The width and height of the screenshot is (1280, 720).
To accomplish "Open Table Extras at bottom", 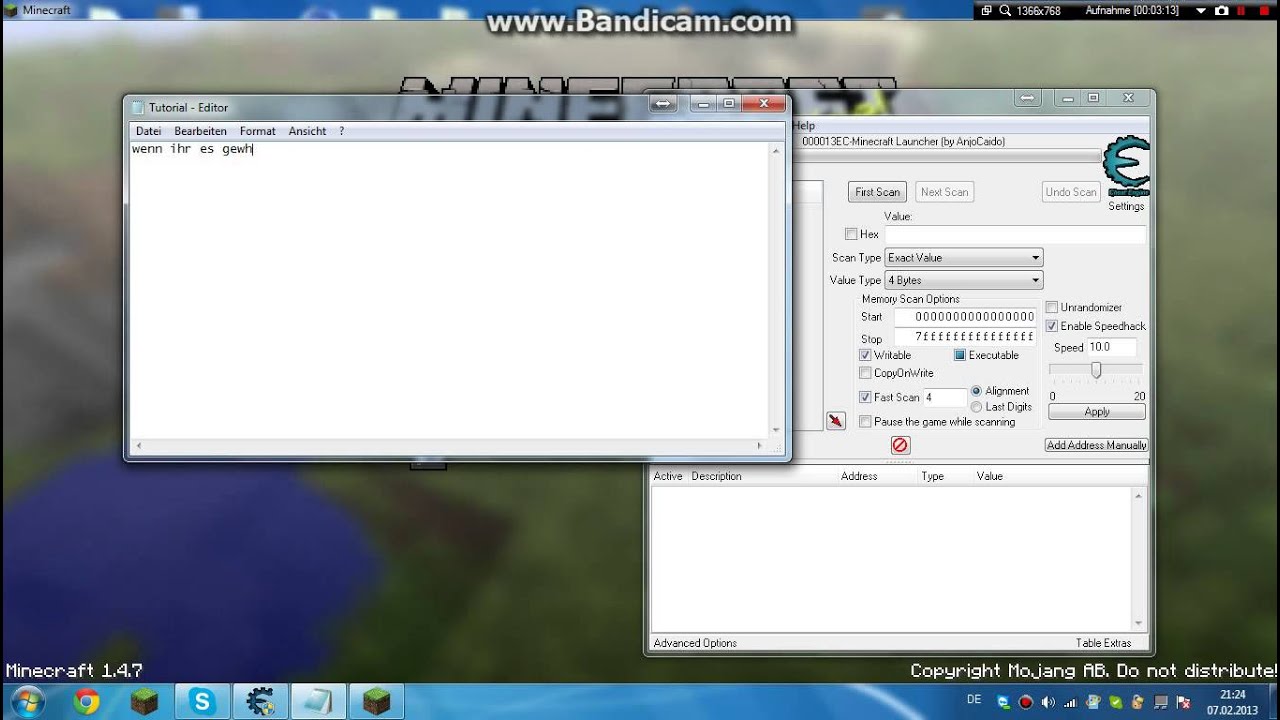I will [x=1103, y=643].
